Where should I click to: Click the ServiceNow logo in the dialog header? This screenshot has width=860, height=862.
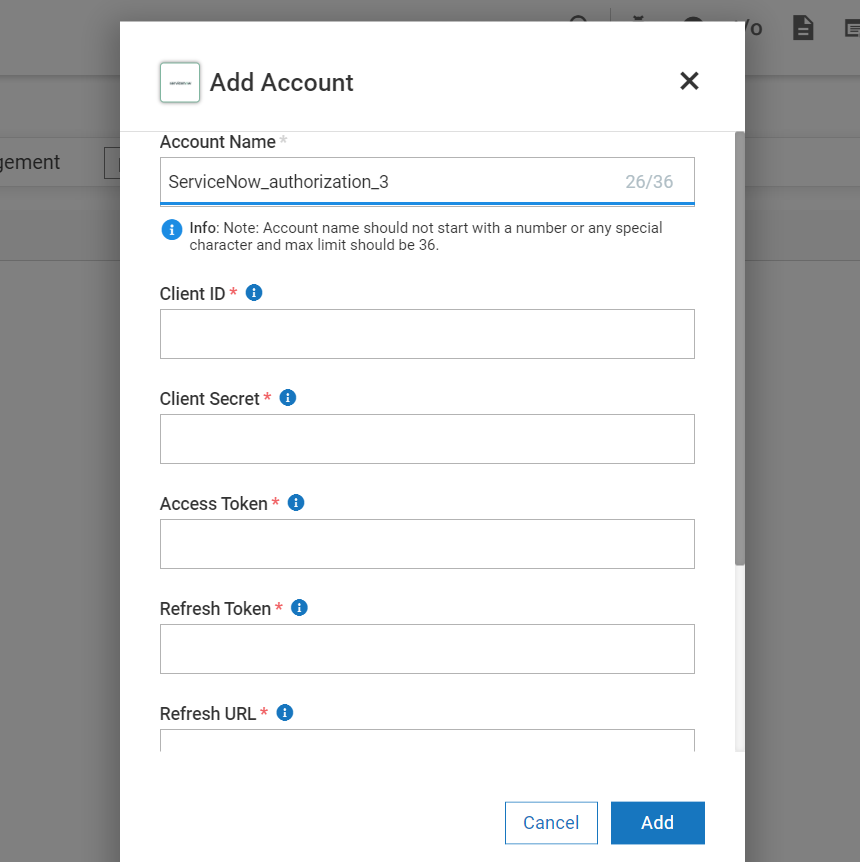pos(180,82)
